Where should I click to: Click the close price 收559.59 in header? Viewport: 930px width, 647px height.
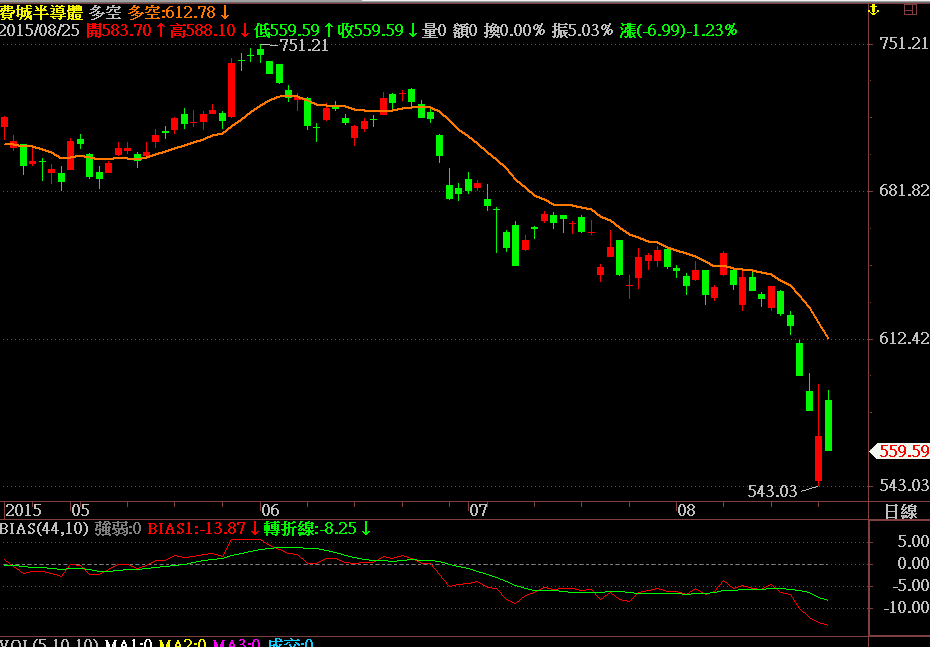(x=377, y=31)
